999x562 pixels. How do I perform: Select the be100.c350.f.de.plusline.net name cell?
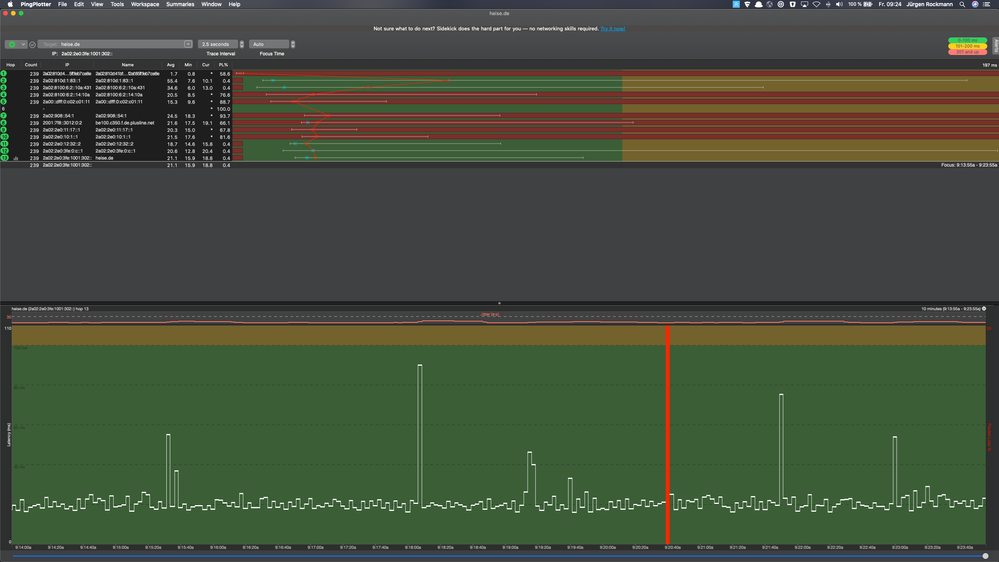pos(125,123)
